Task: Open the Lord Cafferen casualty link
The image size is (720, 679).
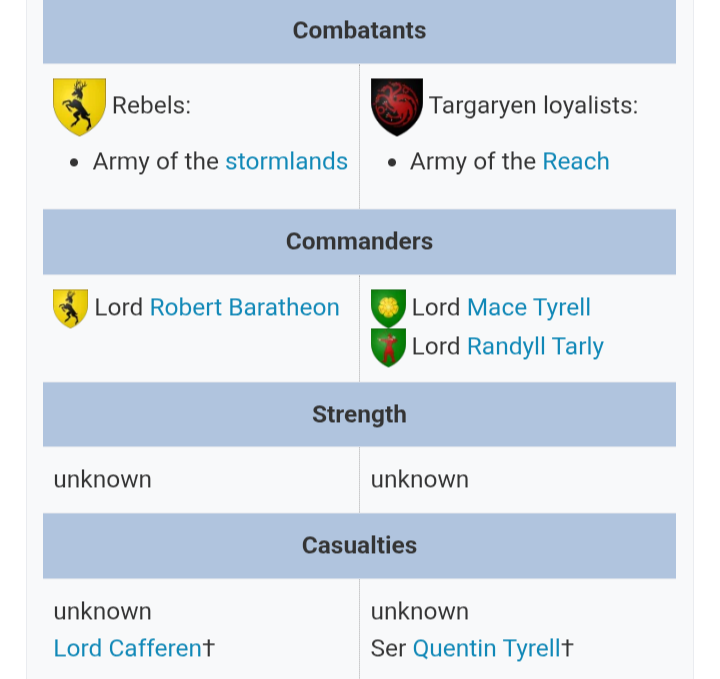Action: click(128, 648)
